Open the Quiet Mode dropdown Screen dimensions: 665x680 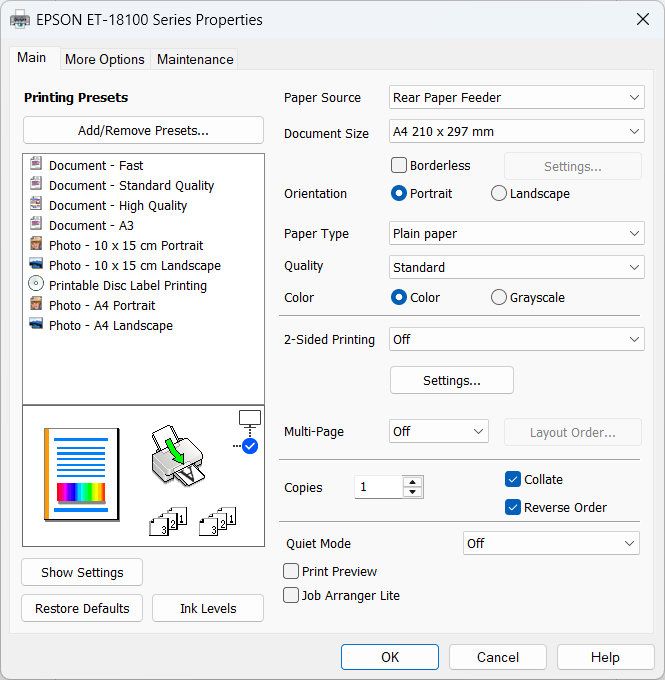coord(551,543)
